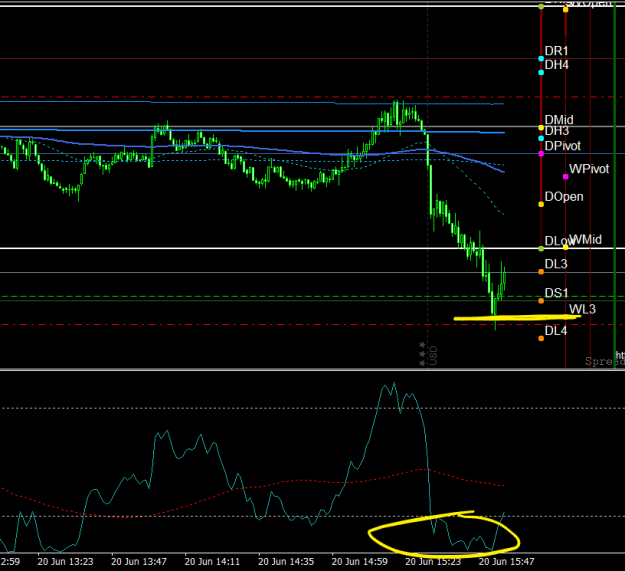Click the orange marker dot beside DL4
The image size is (625, 571).
coord(541,338)
